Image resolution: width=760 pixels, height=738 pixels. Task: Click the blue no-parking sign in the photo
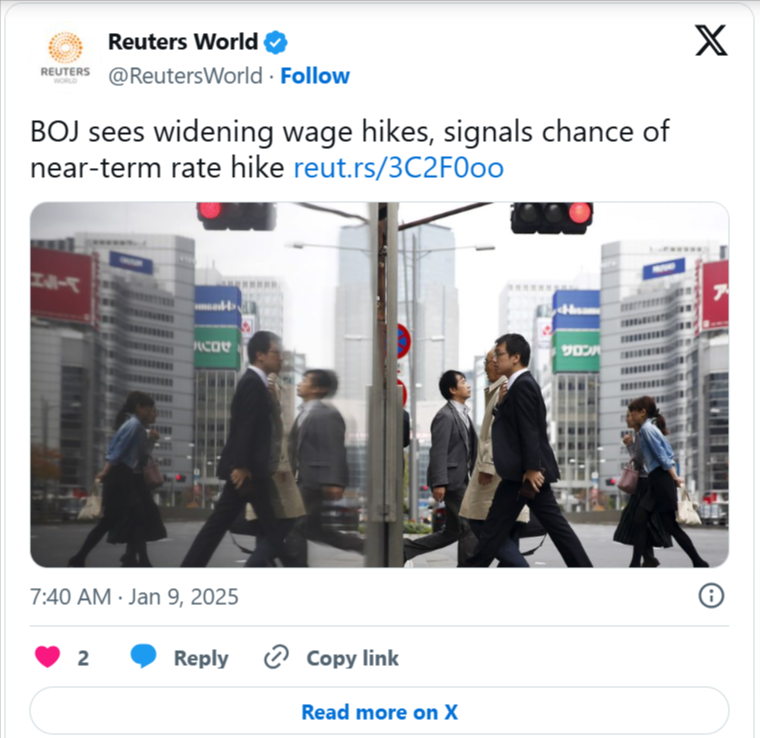coord(403,341)
